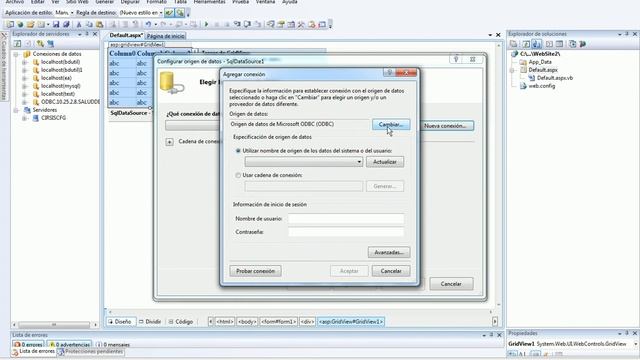Screen dimensions: 640x360
Task: Click the Open File folder icon in toolbar
Action: 30,24
